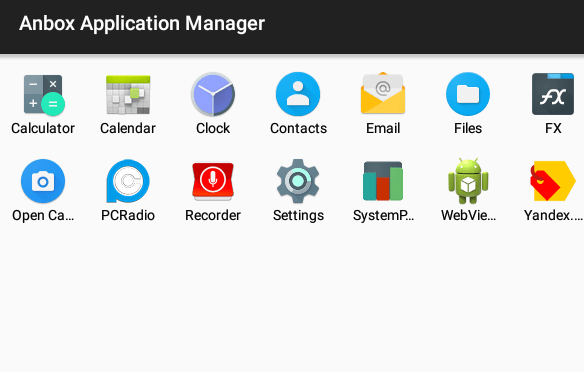Click the 'SystemP...' label
This screenshot has height=372, width=584.
[383, 216]
